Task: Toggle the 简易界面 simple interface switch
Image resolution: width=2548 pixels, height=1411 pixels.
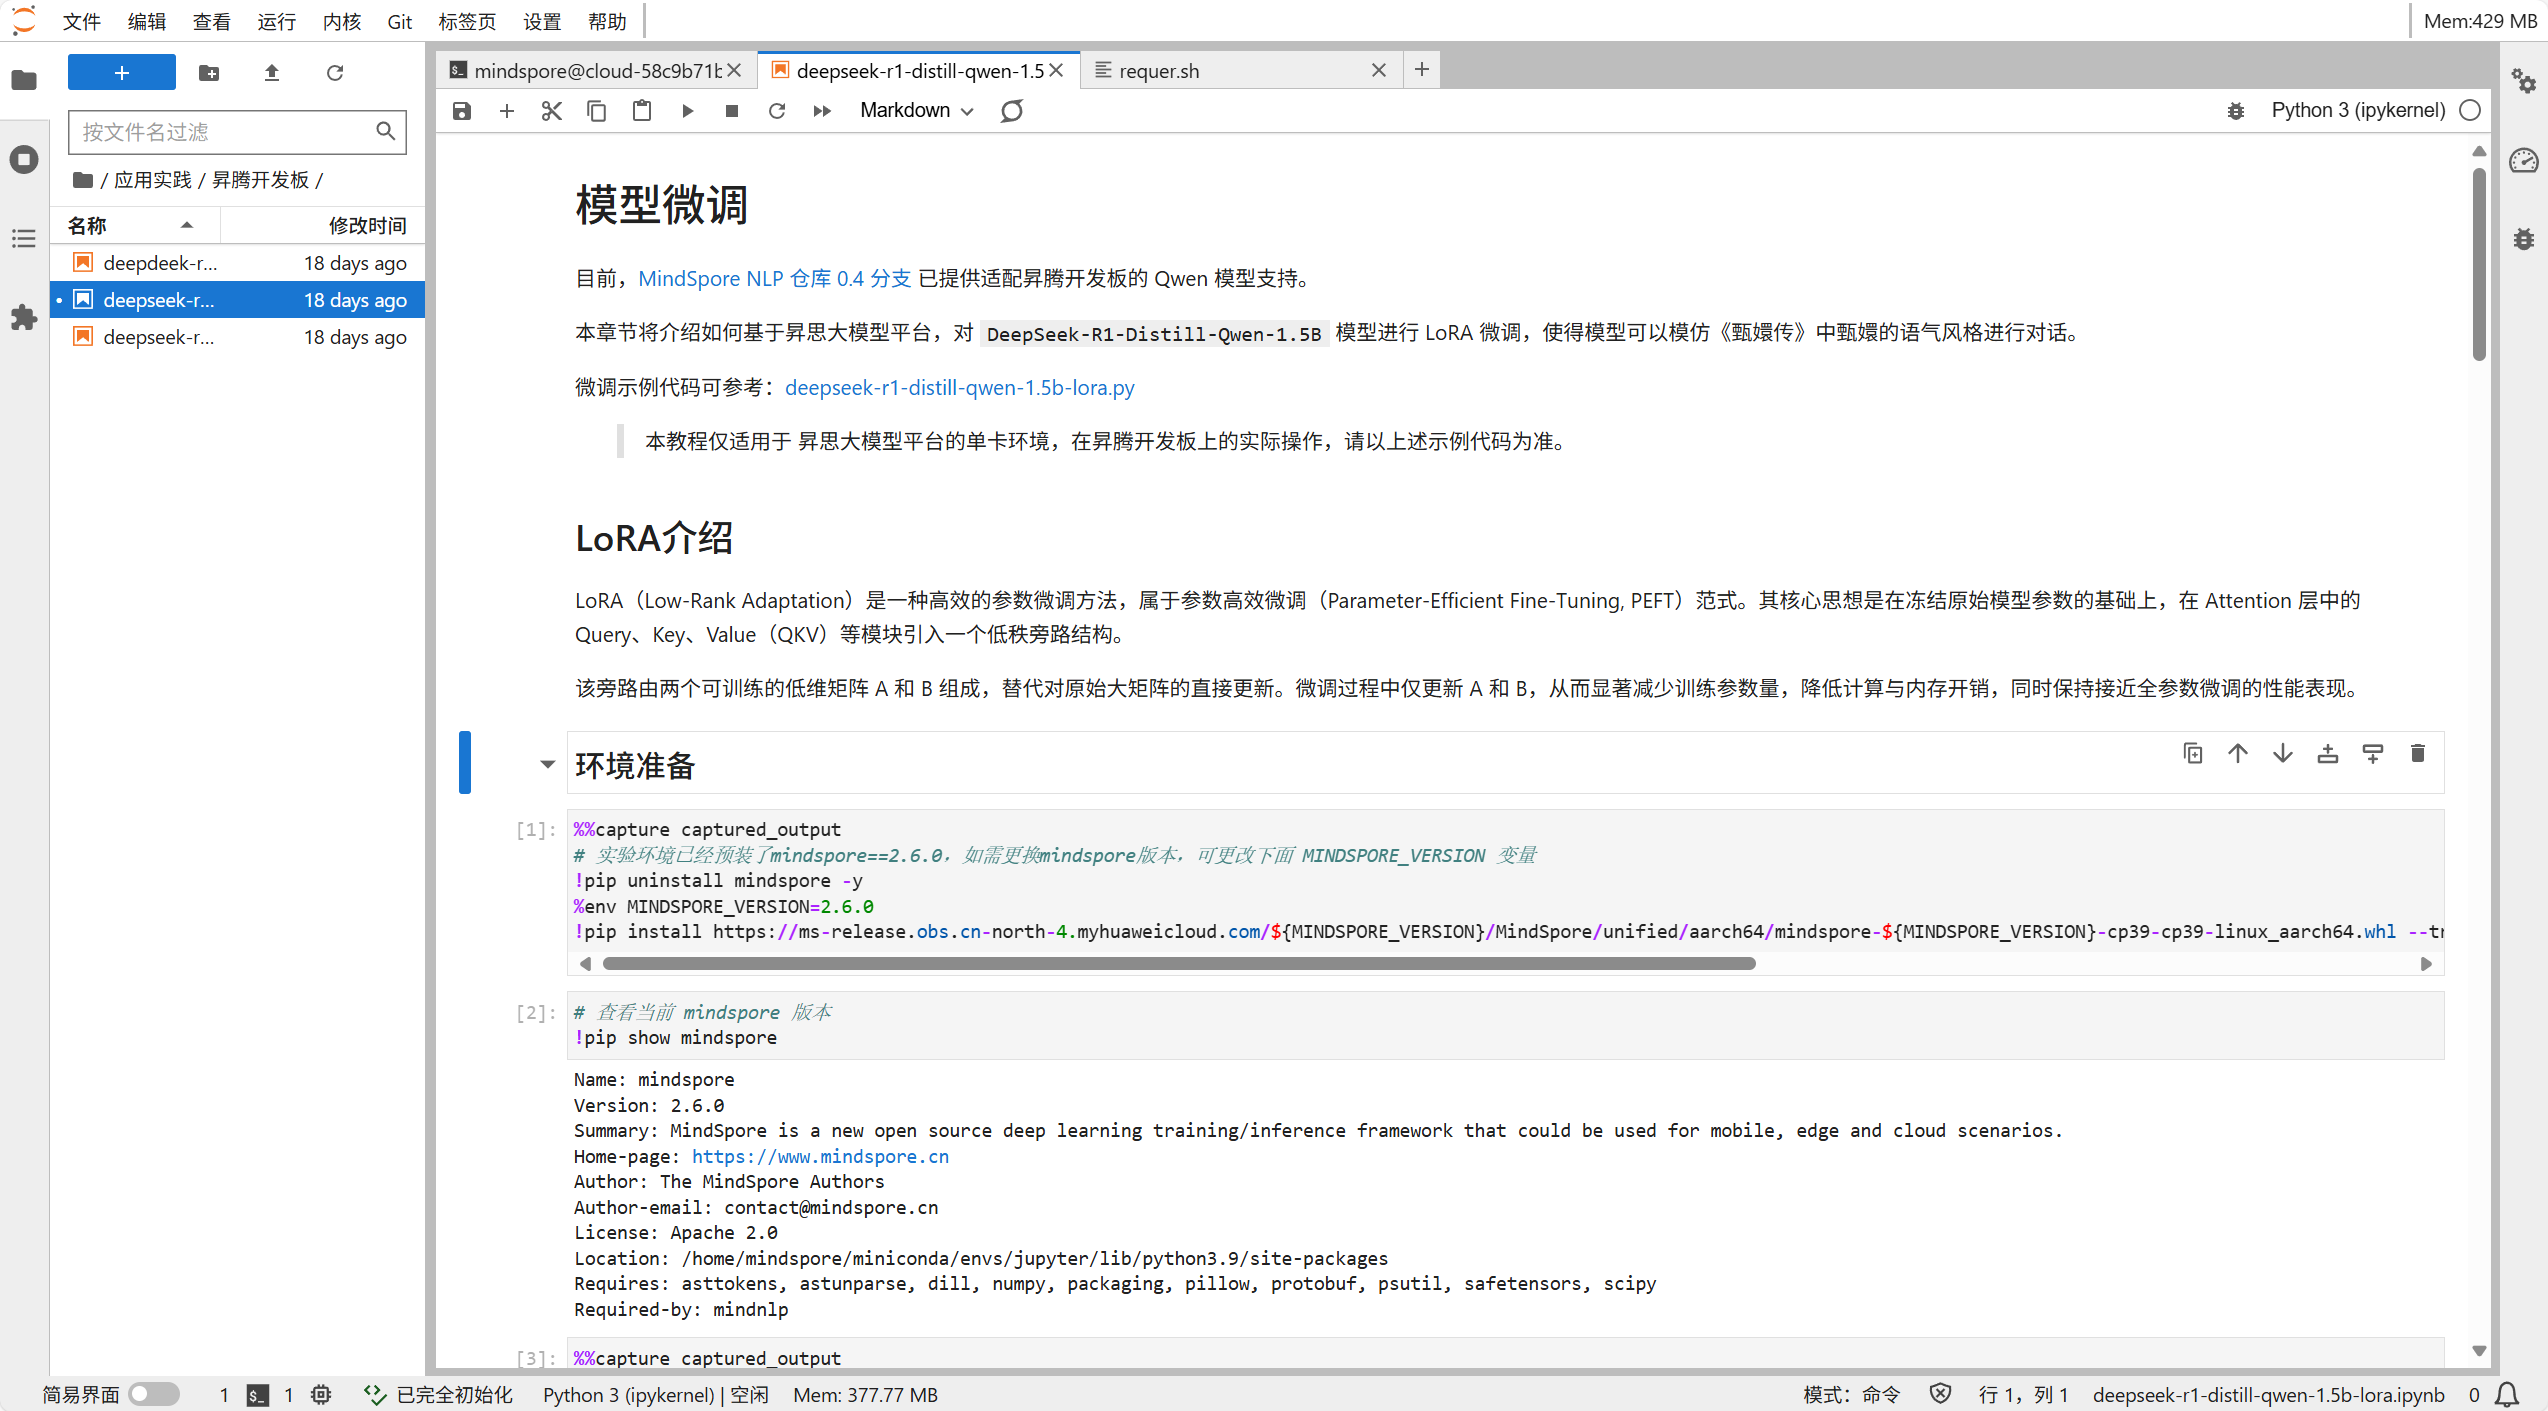Action: click(154, 1394)
